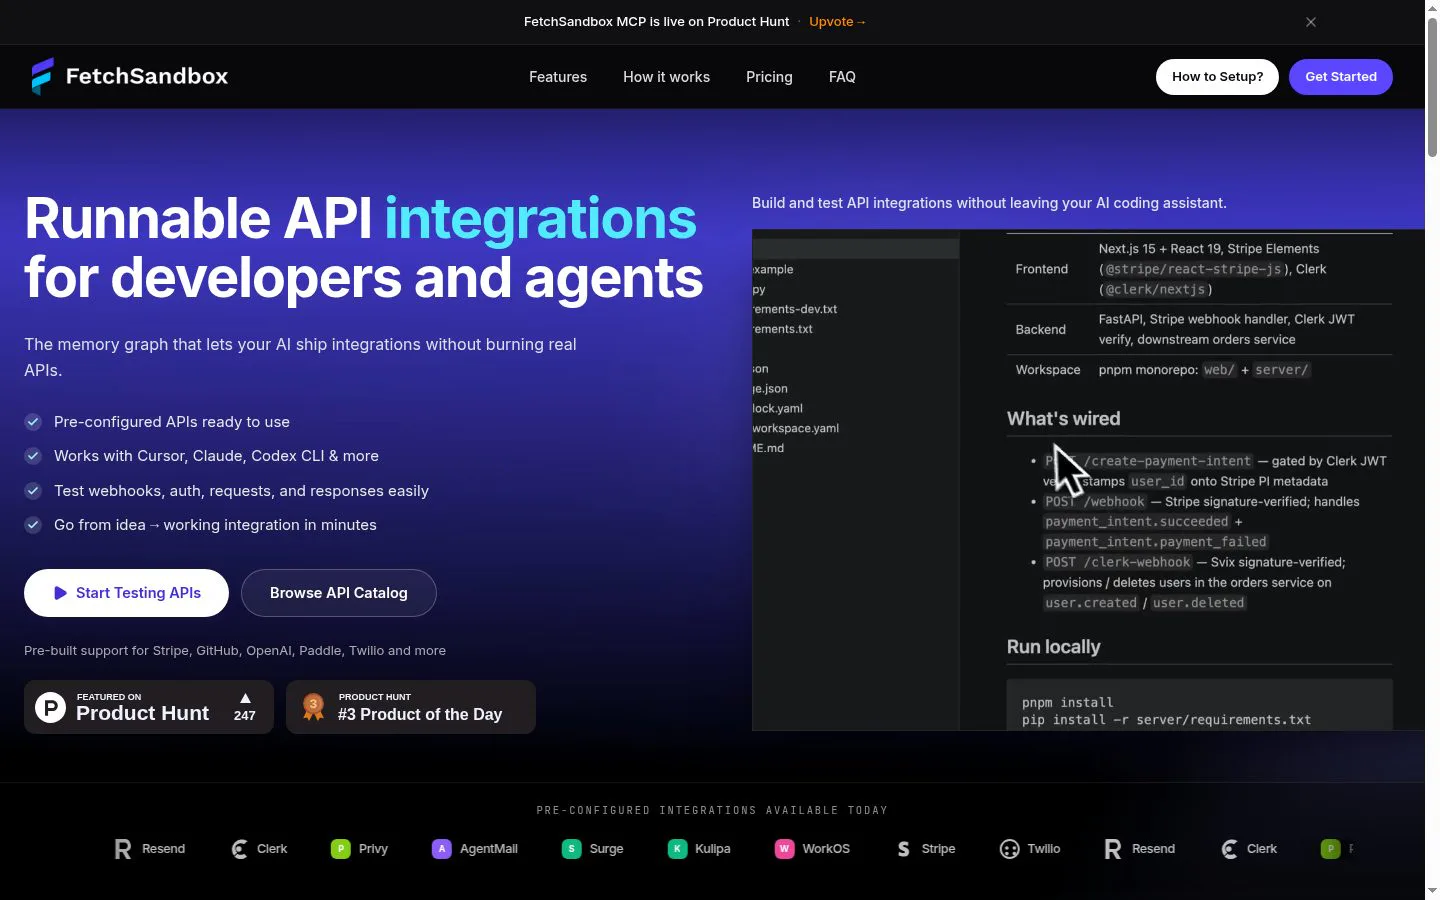Click the FetchSandbox logo icon
1440x900 pixels.
point(42,76)
